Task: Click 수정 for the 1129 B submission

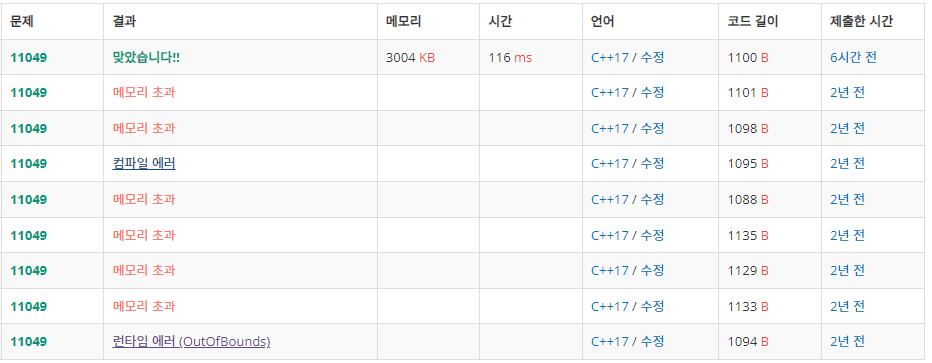Action: (652, 270)
